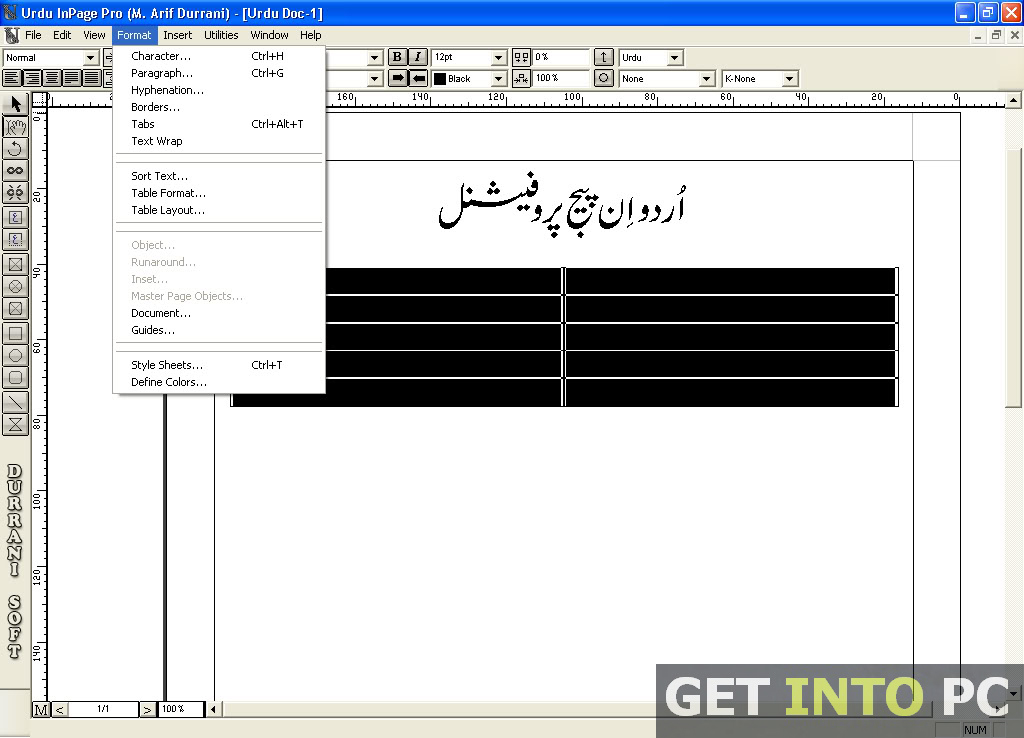Apply fourth paragraph alignment button
Image resolution: width=1024 pixels, height=738 pixels.
coord(72,78)
